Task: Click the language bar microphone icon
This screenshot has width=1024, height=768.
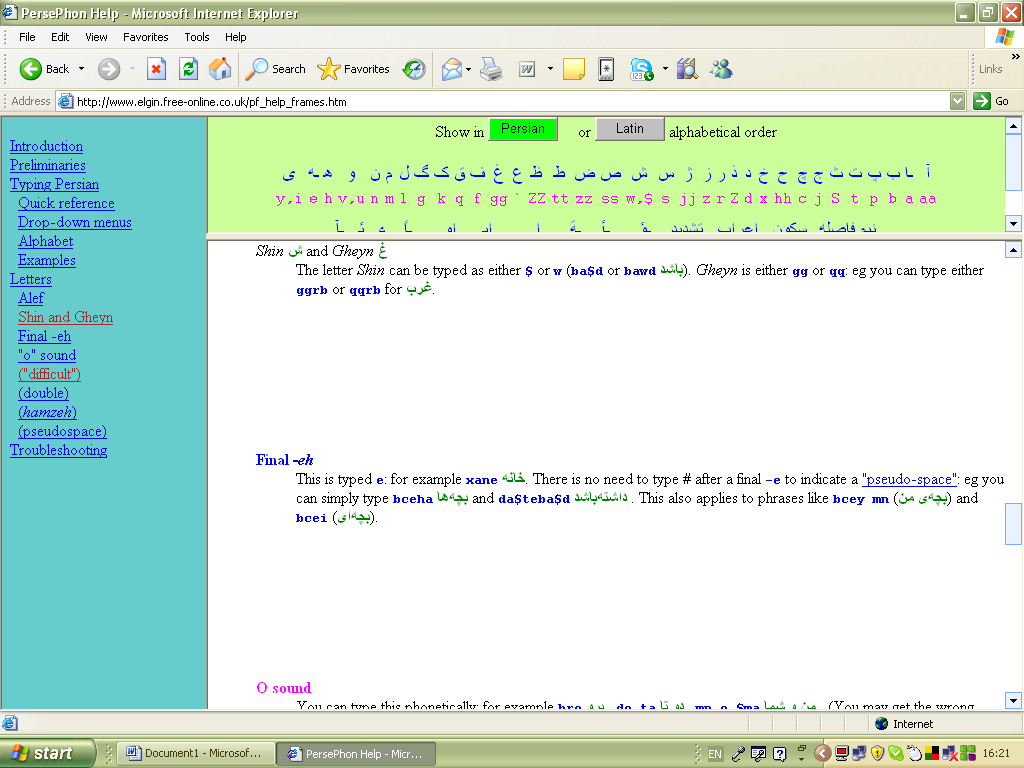Action: pyautogui.click(x=738, y=754)
